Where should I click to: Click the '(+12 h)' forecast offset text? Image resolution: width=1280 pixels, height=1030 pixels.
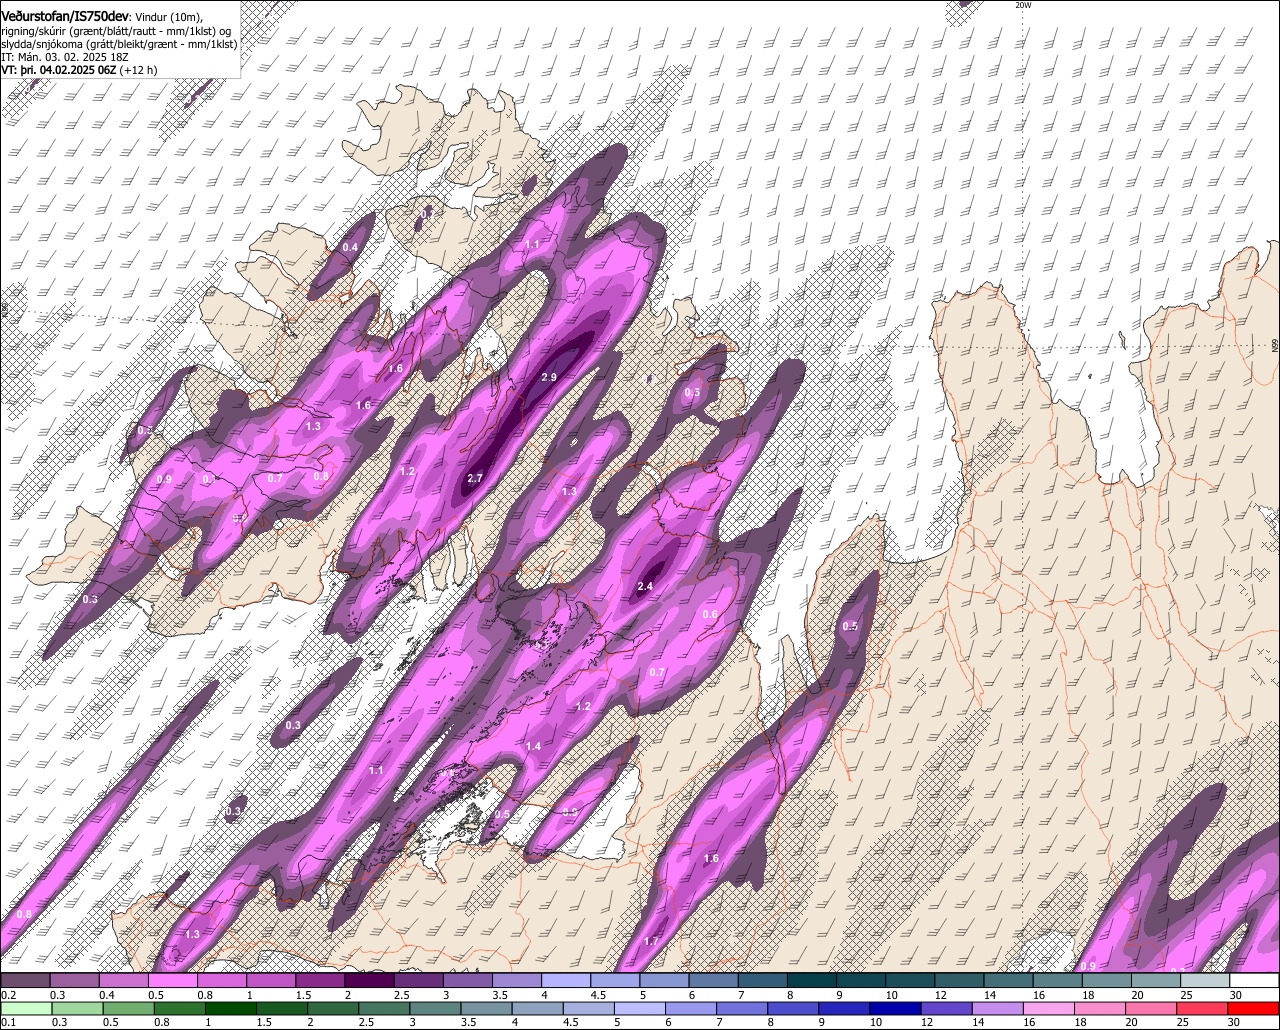point(138,70)
